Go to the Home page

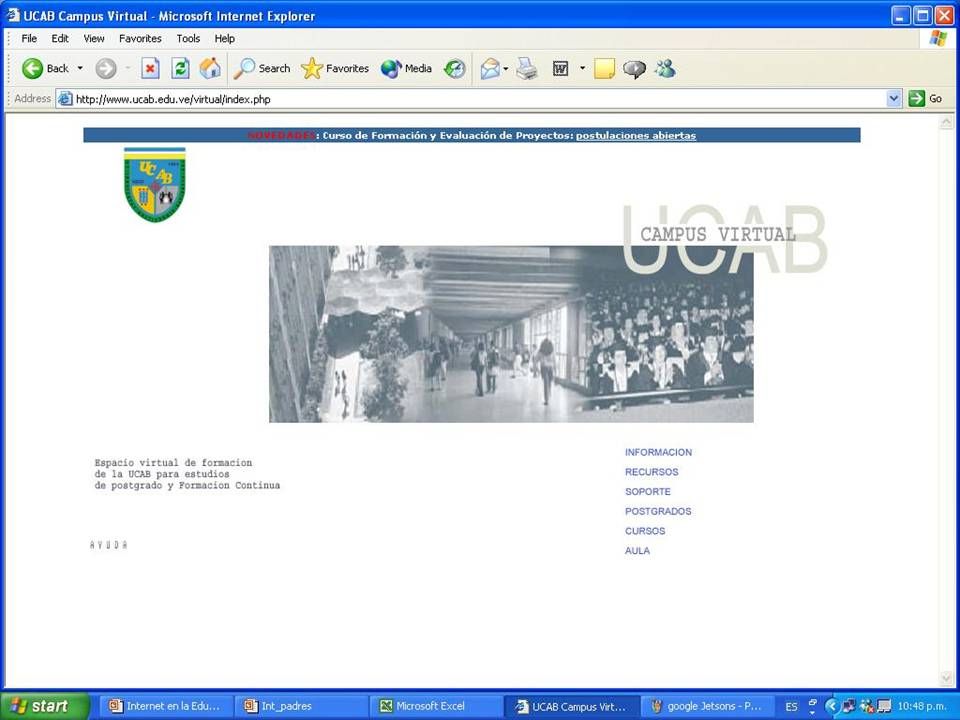(210, 69)
